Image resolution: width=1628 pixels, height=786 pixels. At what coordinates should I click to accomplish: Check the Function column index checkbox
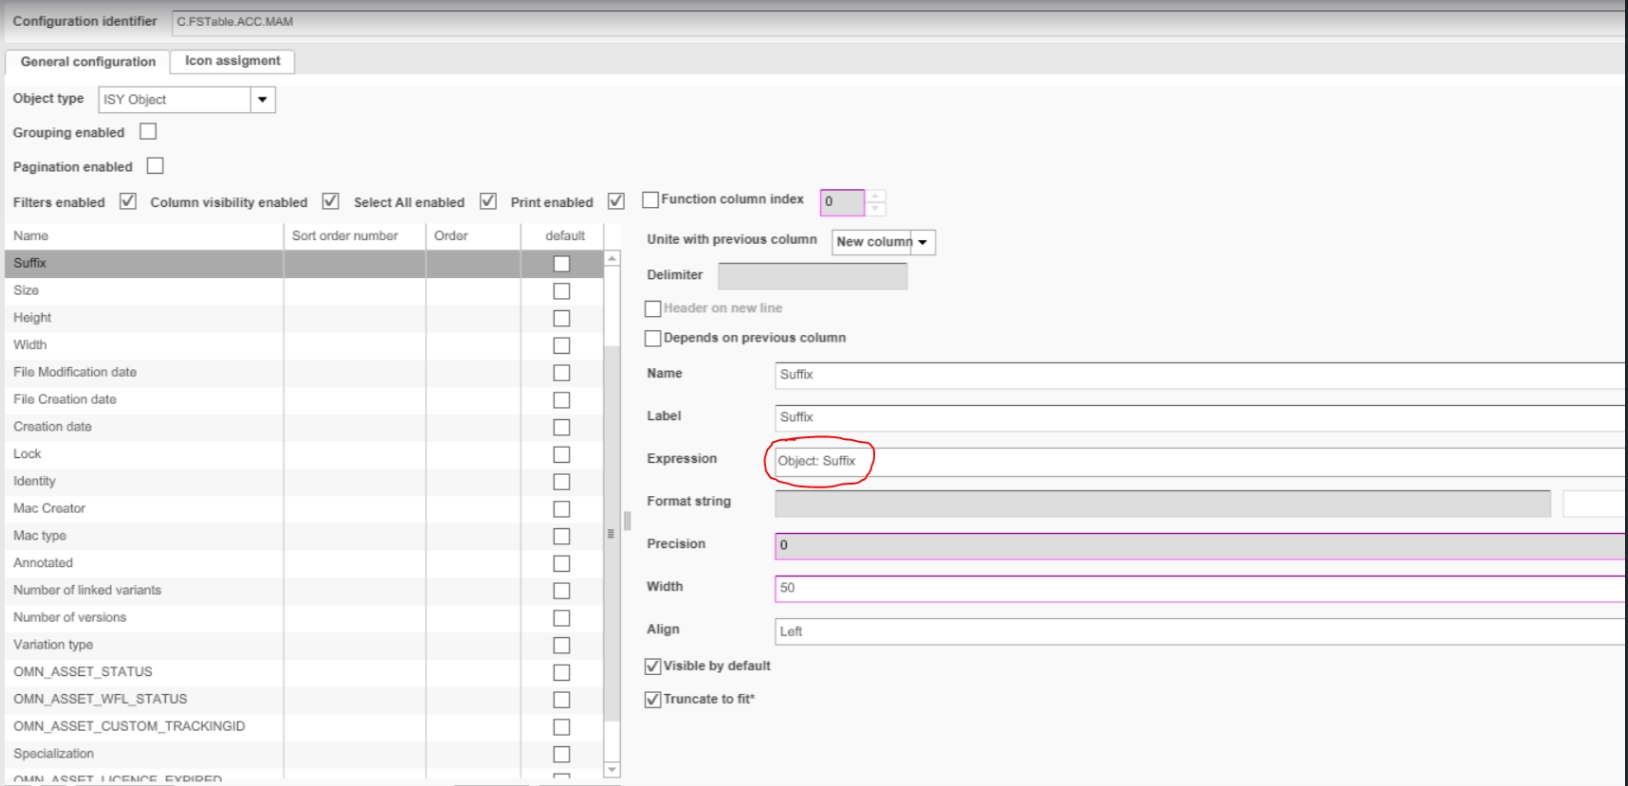[651, 200]
